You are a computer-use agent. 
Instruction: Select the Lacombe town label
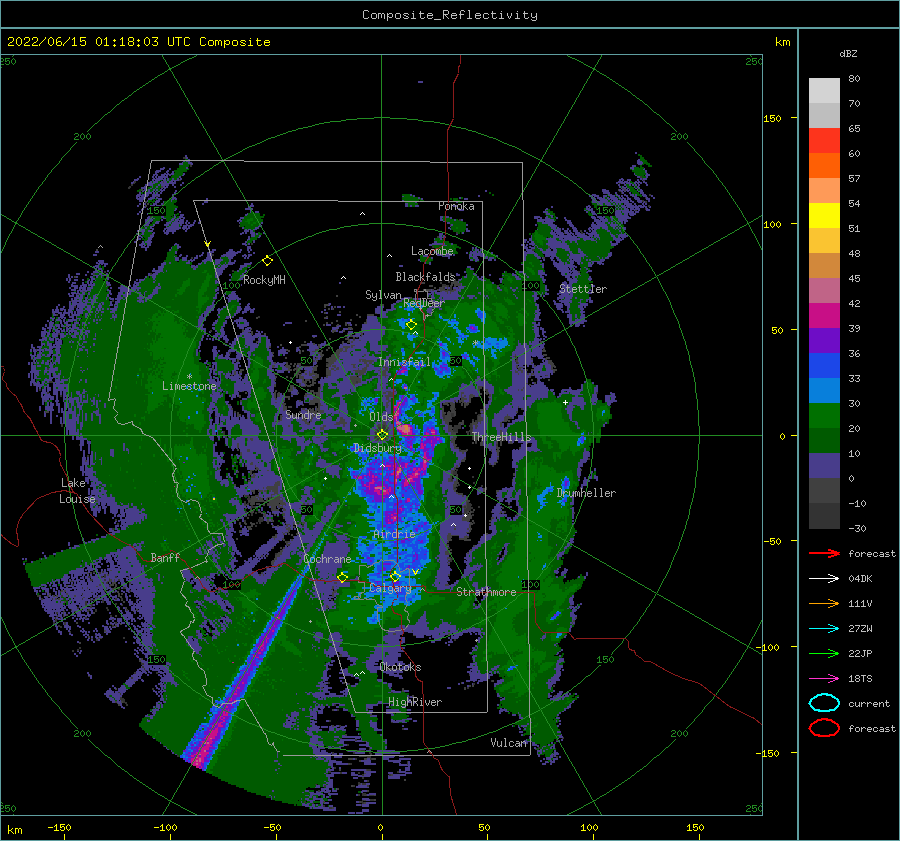432,251
